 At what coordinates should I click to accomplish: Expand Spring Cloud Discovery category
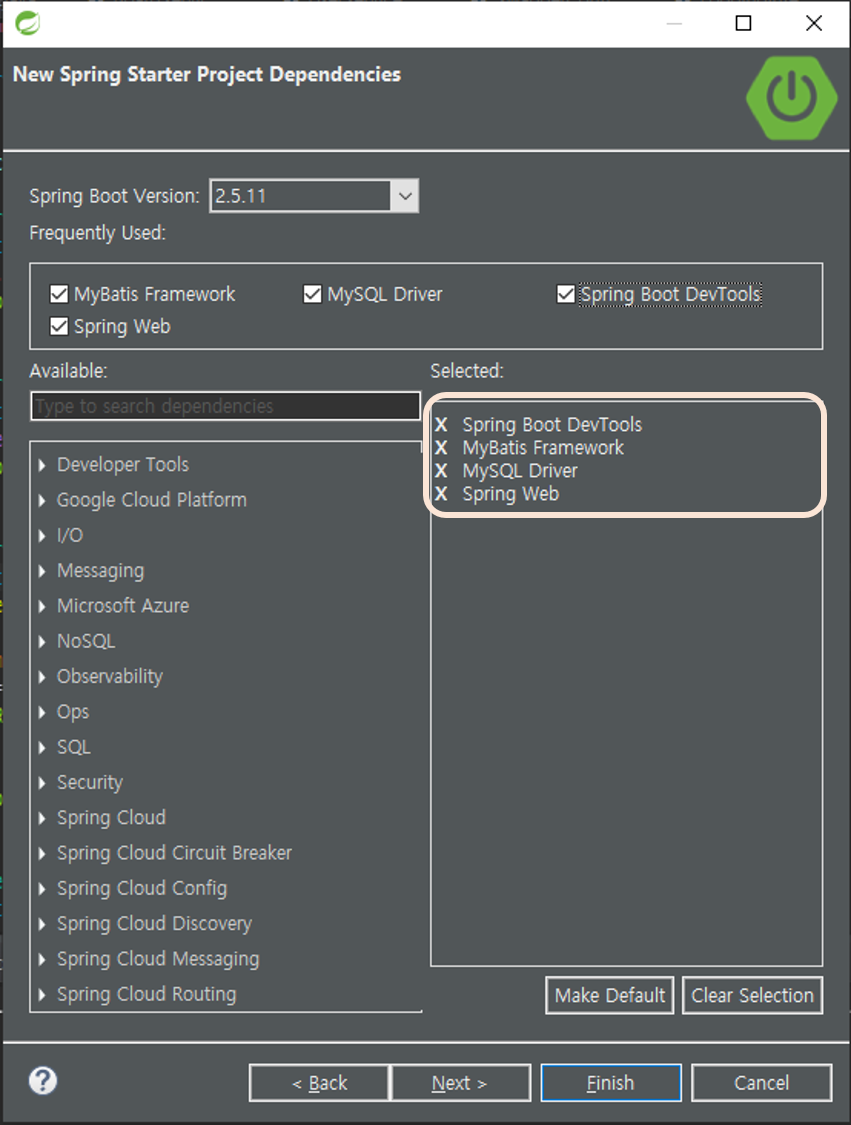coord(42,924)
